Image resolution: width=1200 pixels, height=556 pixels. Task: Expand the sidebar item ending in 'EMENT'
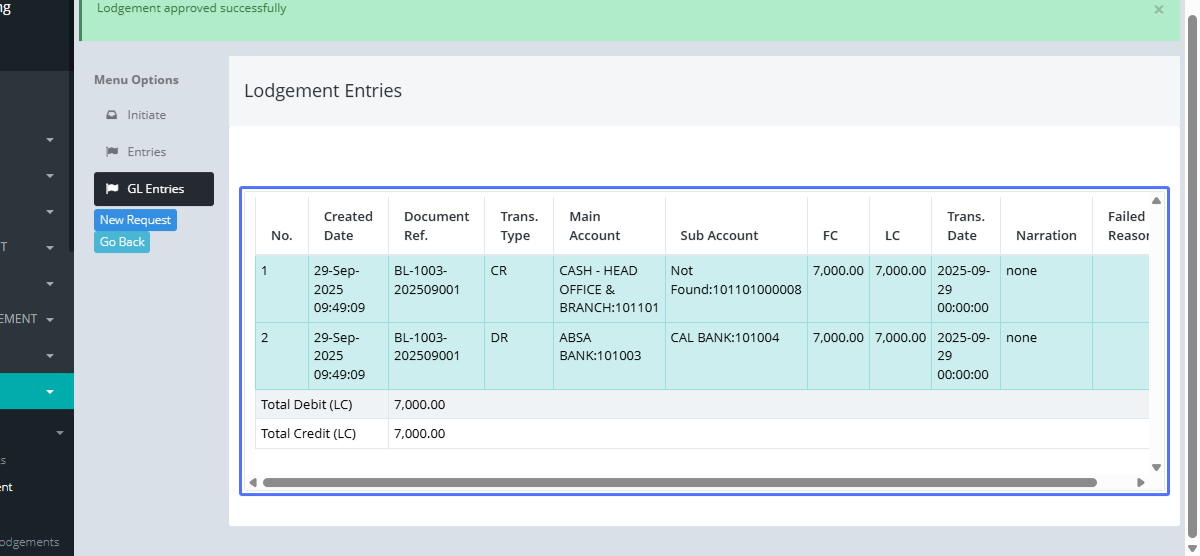[x=50, y=320]
